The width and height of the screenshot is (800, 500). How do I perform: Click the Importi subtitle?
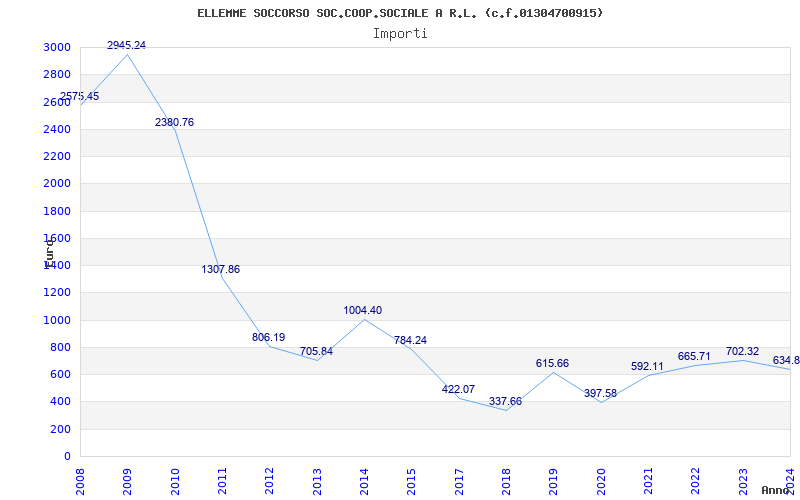tap(400, 34)
